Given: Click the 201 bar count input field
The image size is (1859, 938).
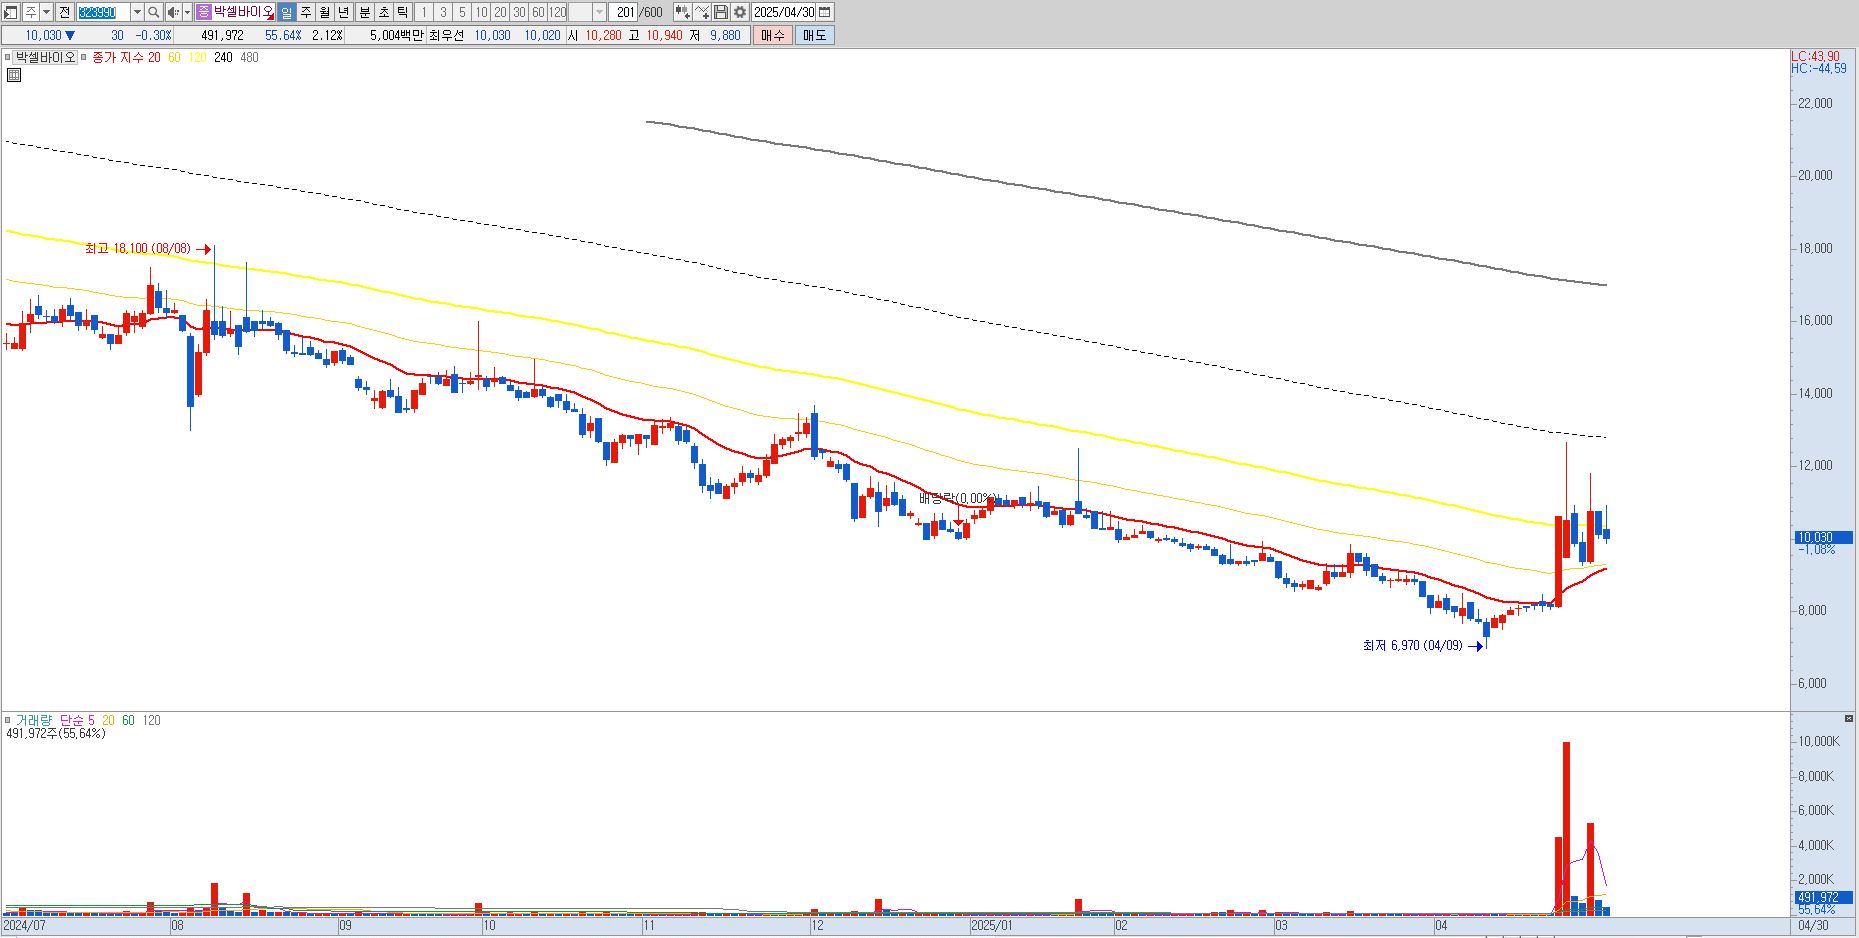Looking at the screenshot, I should point(623,12).
